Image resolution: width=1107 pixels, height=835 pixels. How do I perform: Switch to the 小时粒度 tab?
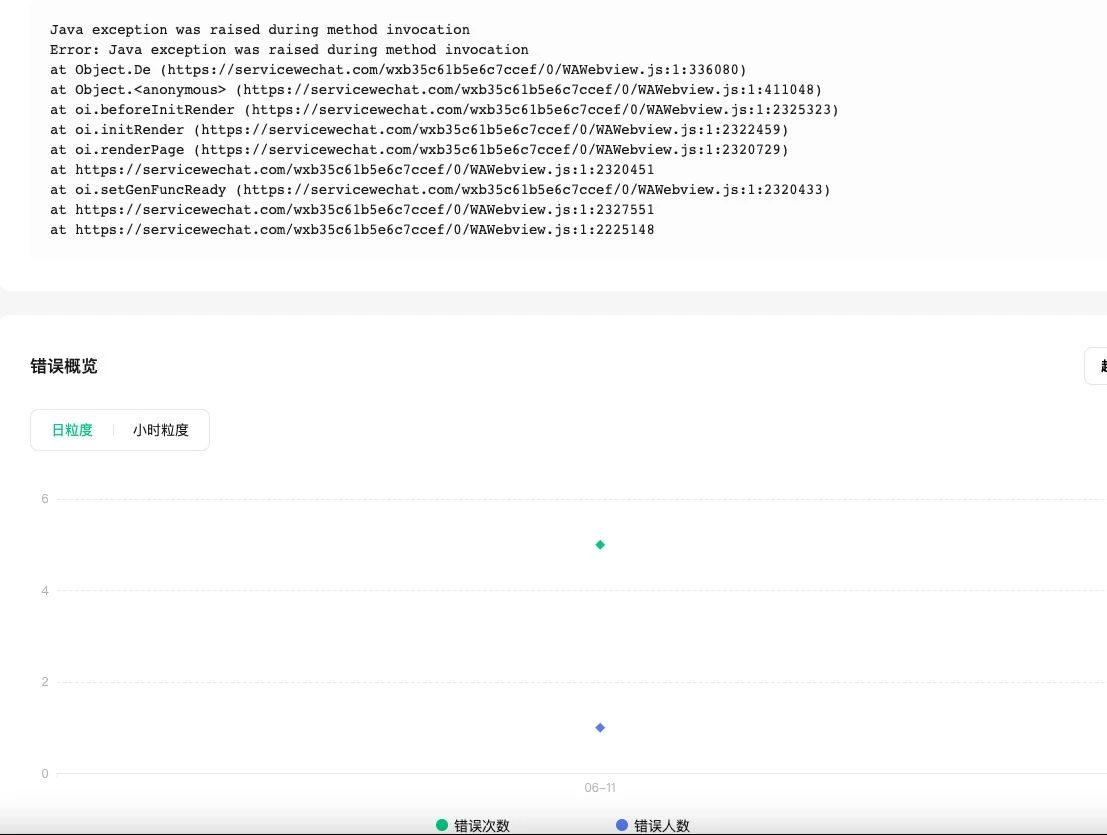point(161,430)
